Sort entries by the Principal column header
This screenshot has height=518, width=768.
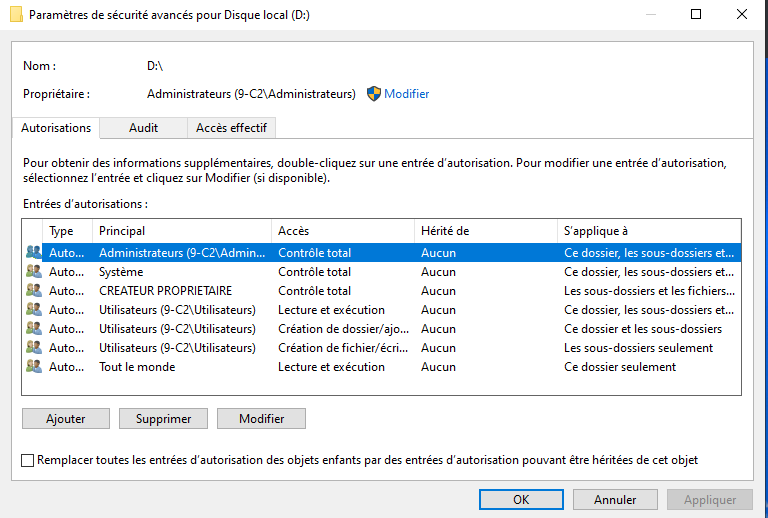(x=182, y=231)
